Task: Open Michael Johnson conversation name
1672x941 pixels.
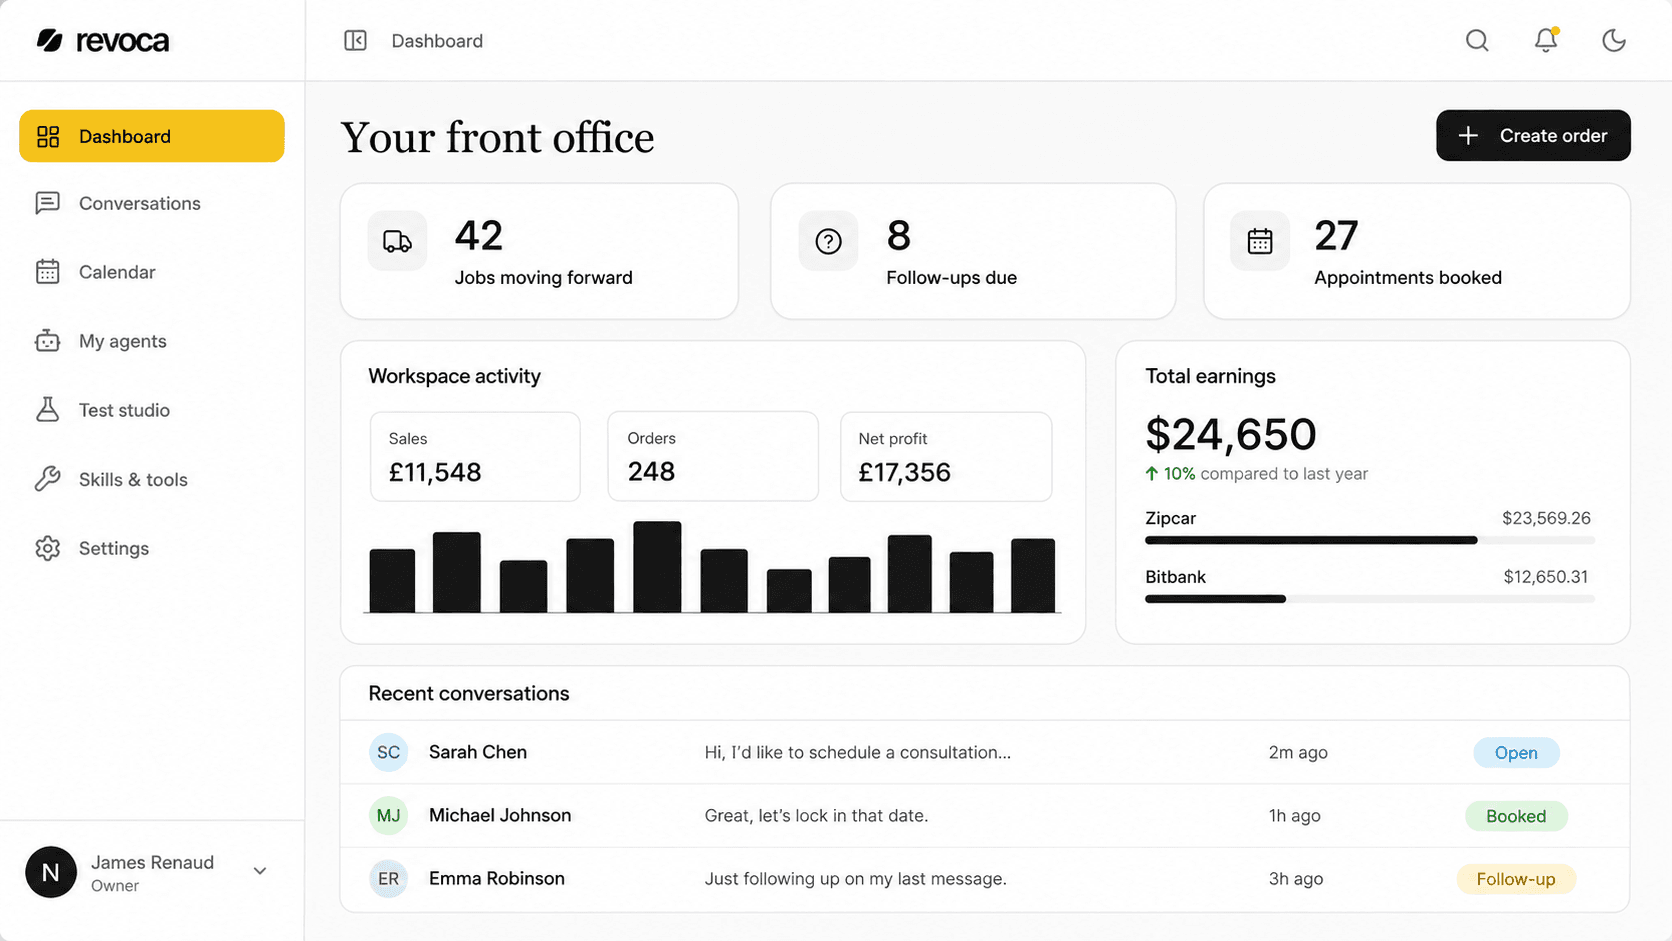Action: click(x=500, y=815)
